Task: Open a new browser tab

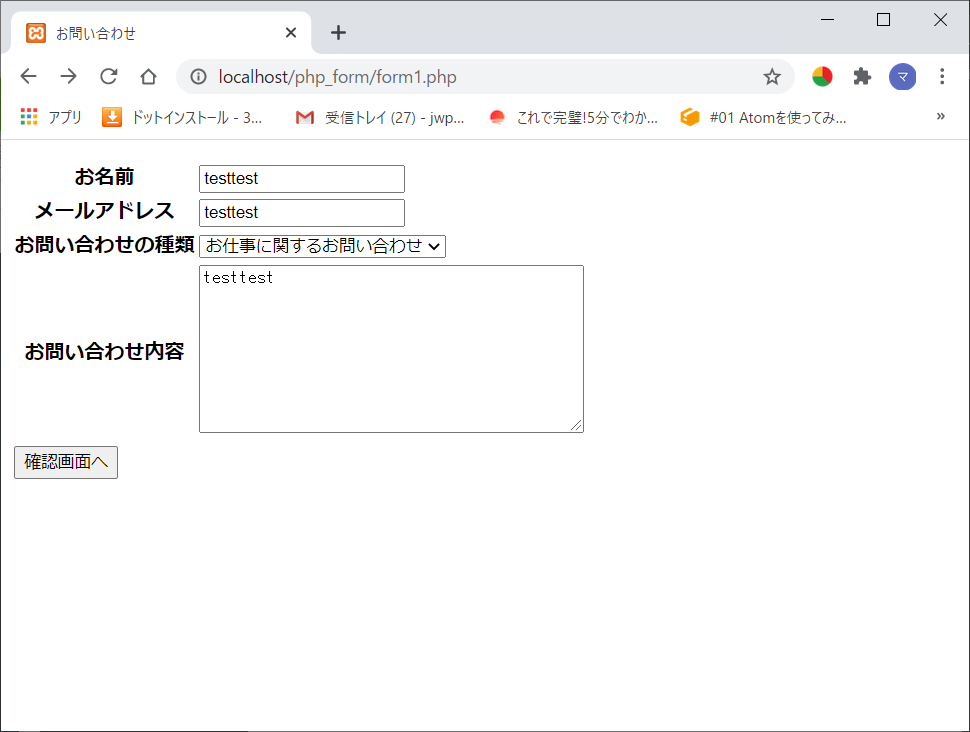Action: [x=338, y=33]
